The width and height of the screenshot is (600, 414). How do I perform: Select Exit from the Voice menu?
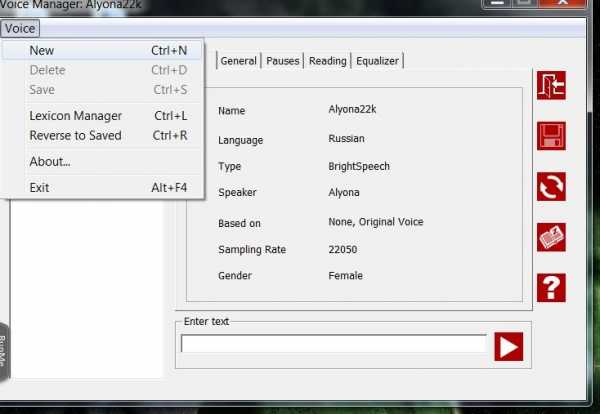[x=40, y=187]
